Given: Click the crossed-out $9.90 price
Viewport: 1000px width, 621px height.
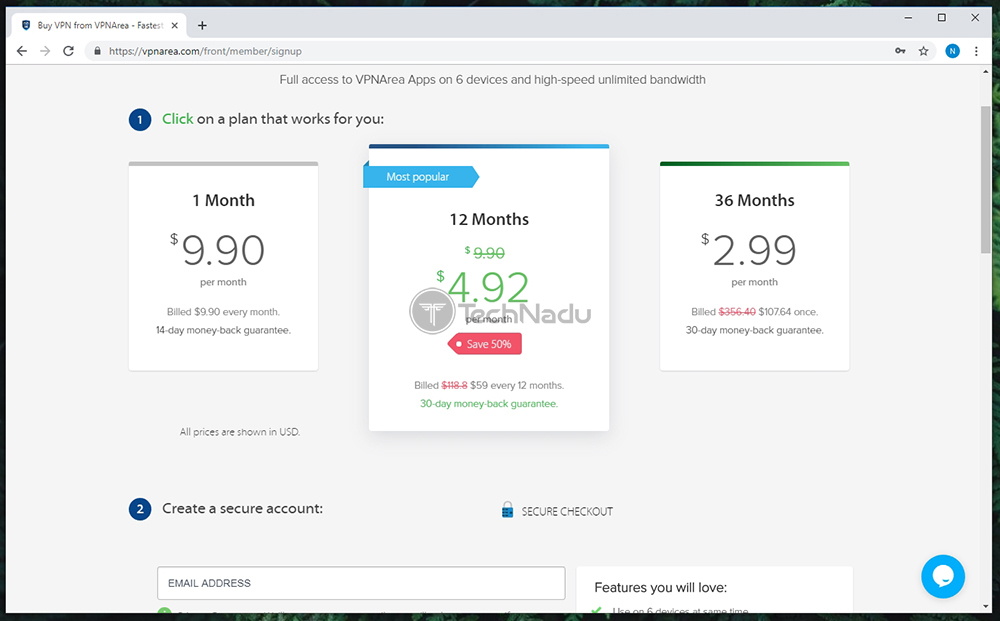Looking at the screenshot, I should 485,252.
